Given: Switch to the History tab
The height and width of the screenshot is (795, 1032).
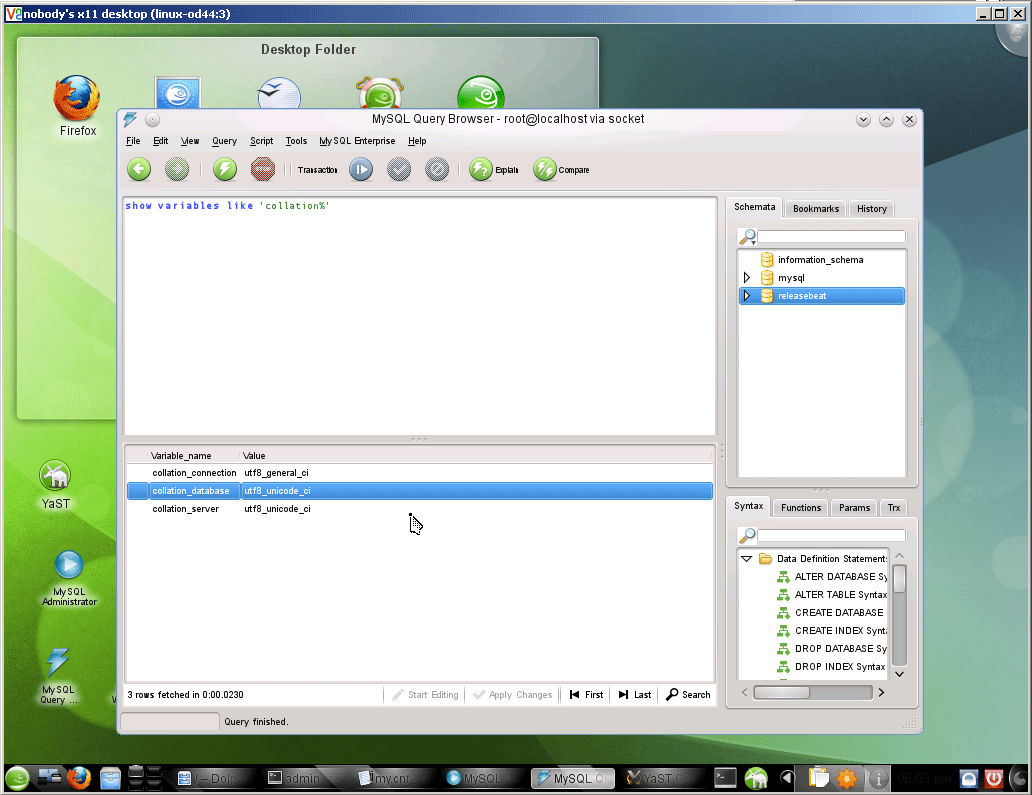Looking at the screenshot, I should point(872,209).
